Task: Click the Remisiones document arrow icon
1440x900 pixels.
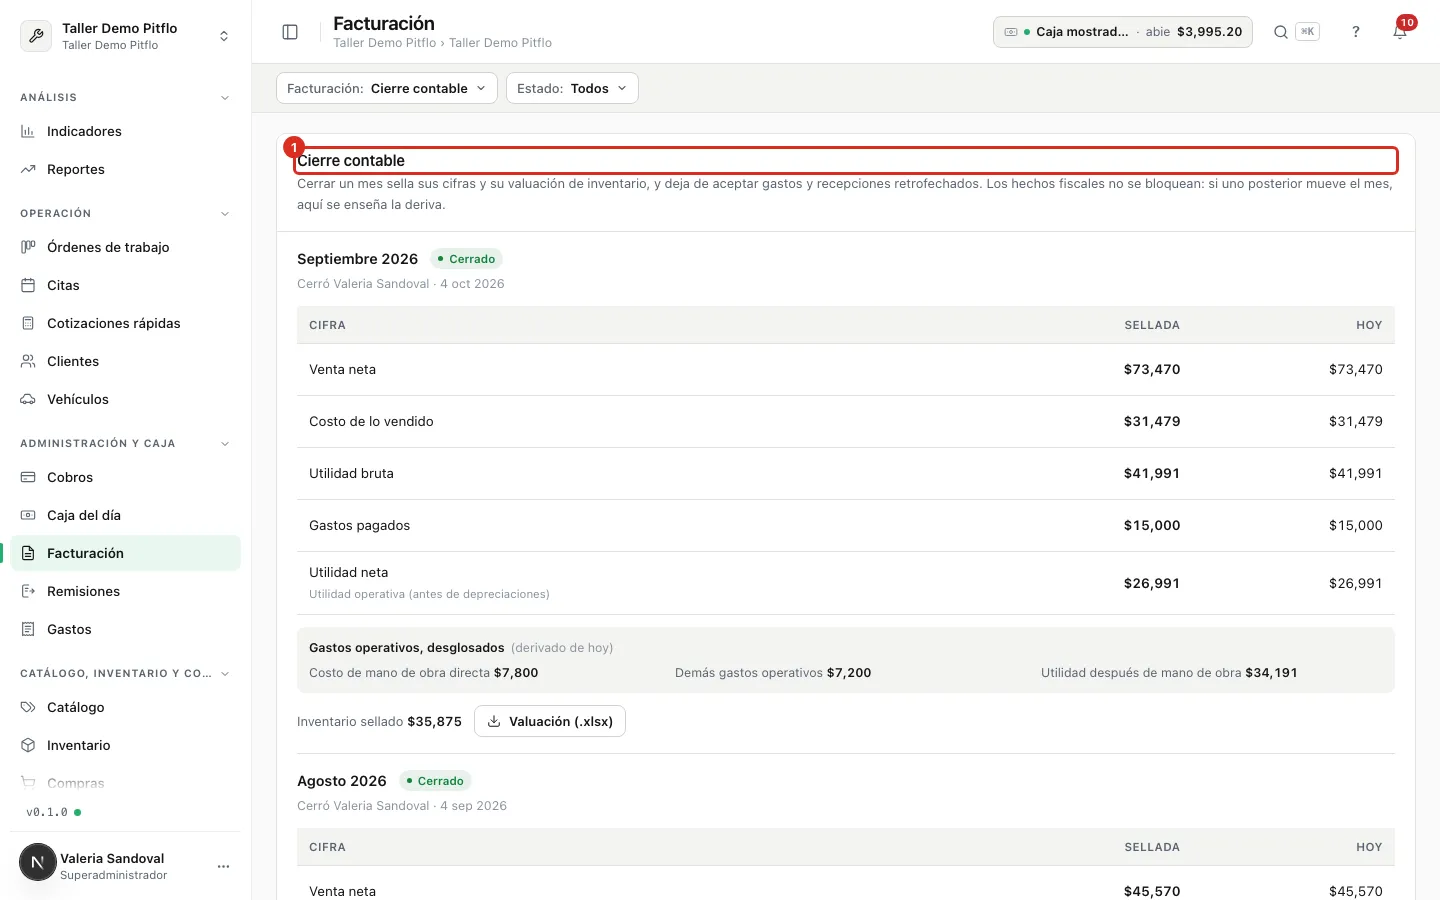Action: click(28, 591)
